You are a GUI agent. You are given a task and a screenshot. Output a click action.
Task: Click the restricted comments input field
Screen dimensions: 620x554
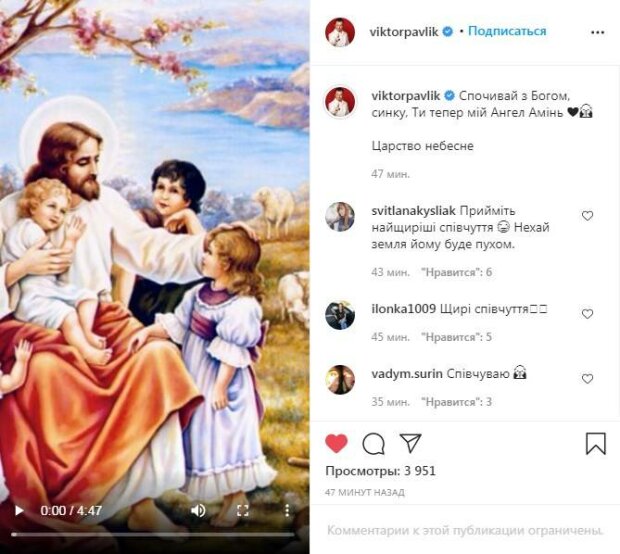pos(465,529)
